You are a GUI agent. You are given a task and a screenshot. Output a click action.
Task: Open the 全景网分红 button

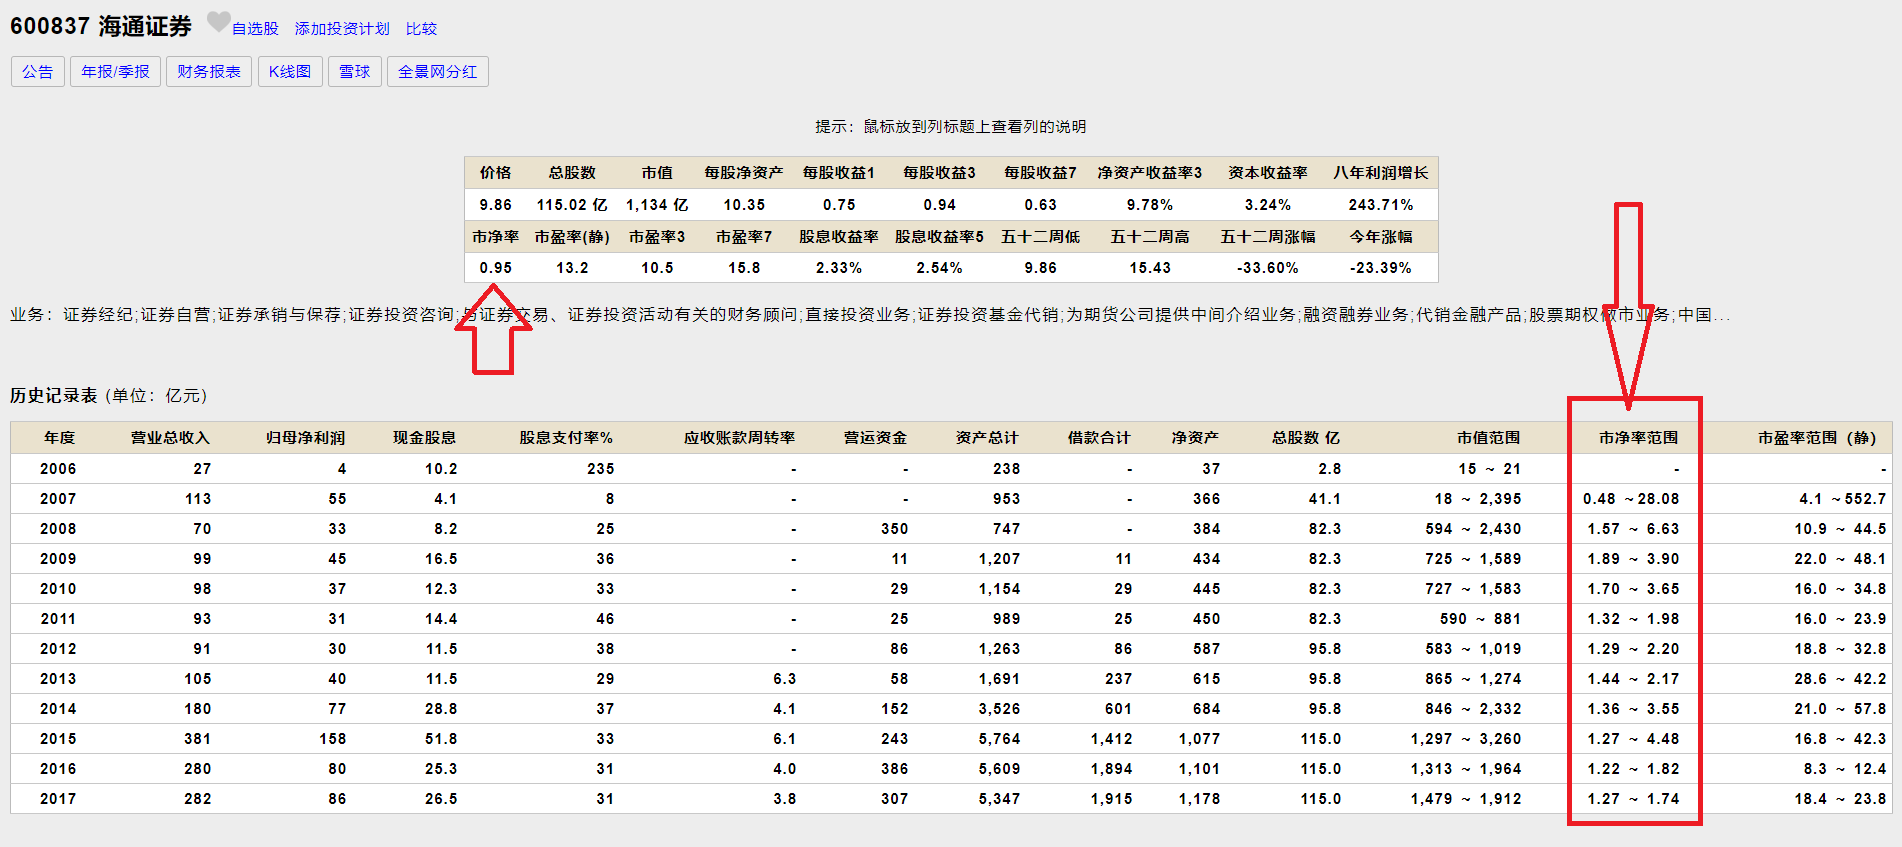point(438,72)
